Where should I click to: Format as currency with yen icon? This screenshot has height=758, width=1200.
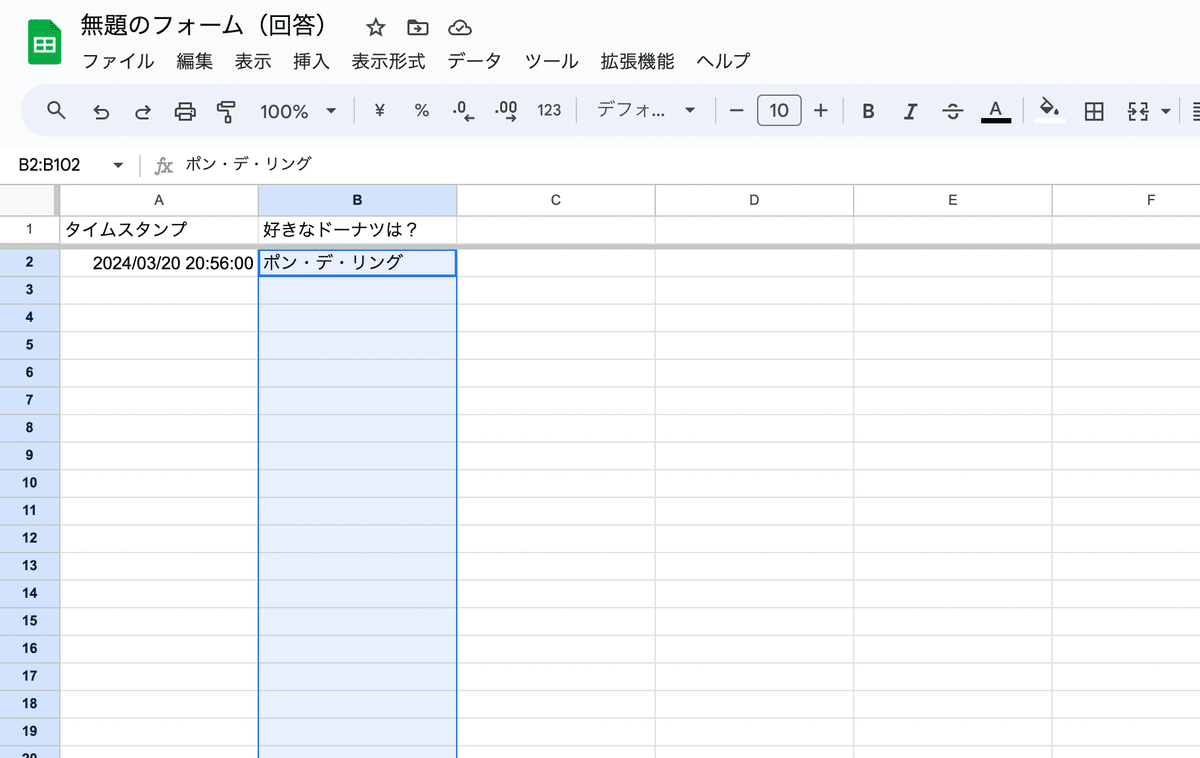click(x=379, y=111)
